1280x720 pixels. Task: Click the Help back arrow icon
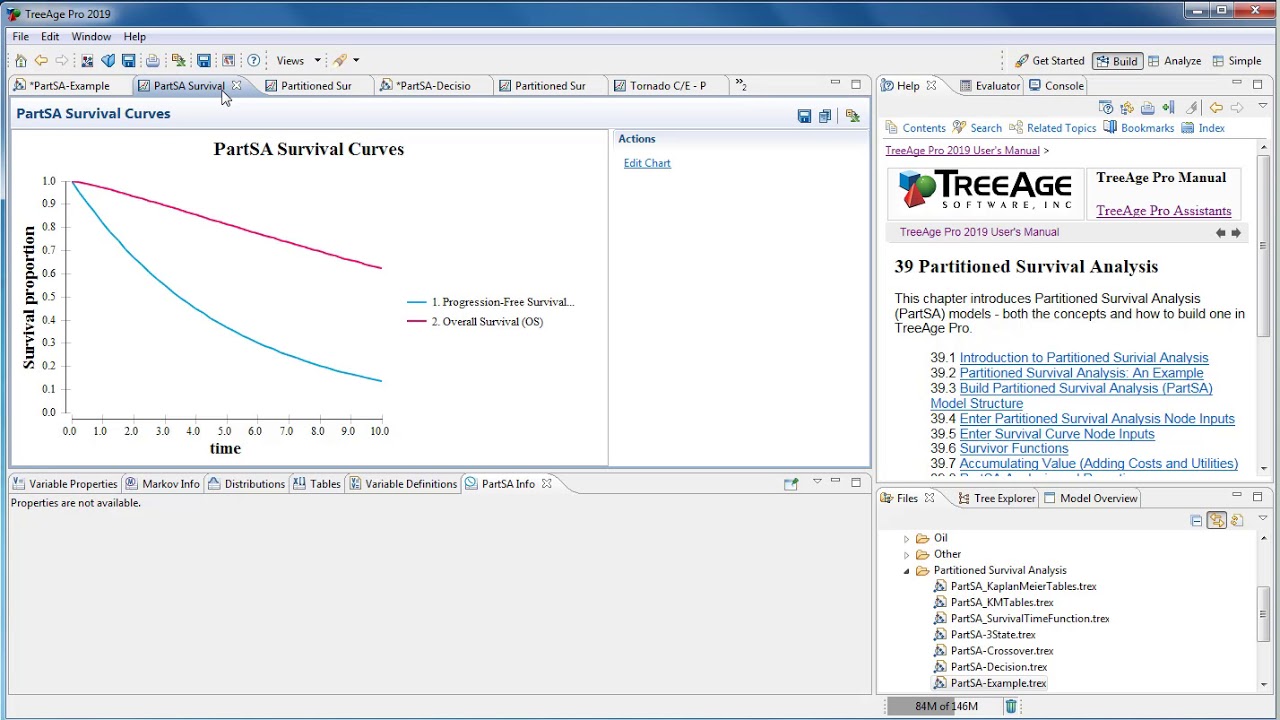coord(1216,108)
